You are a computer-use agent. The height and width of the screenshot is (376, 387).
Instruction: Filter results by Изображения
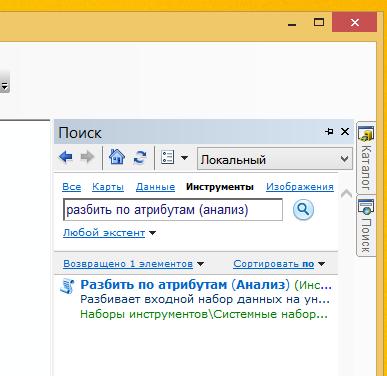tap(300, 187)
